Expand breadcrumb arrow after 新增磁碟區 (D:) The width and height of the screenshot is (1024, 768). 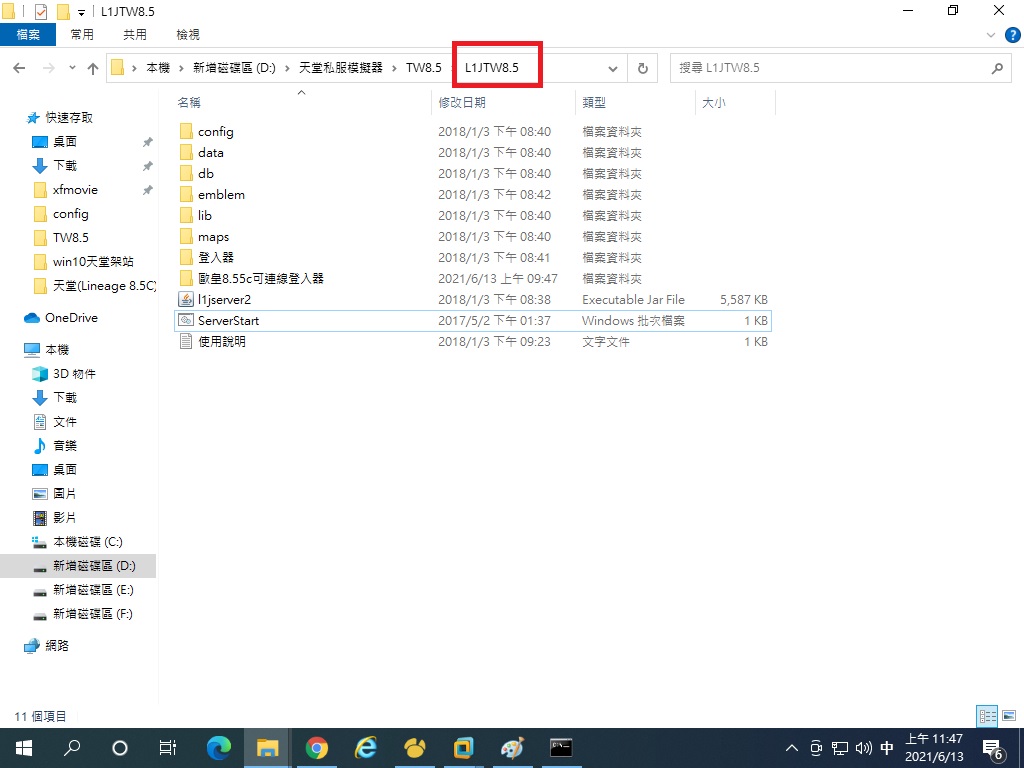point(287,68)
